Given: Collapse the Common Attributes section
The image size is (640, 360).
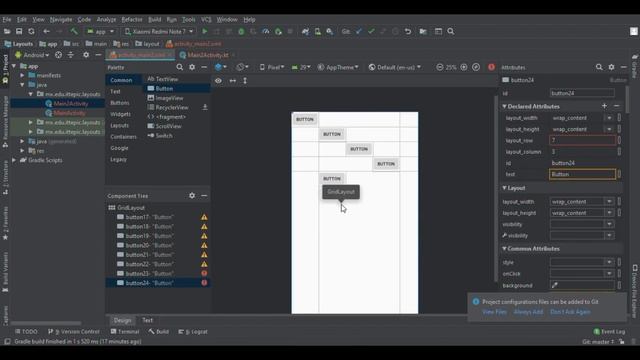Looking at the screenshot, I should pos(504,249).
